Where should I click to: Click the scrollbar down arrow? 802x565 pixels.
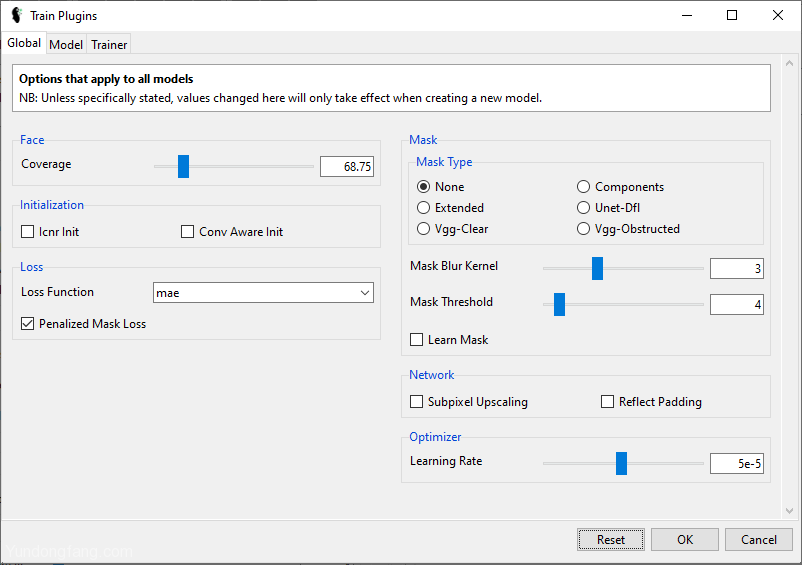789,510
